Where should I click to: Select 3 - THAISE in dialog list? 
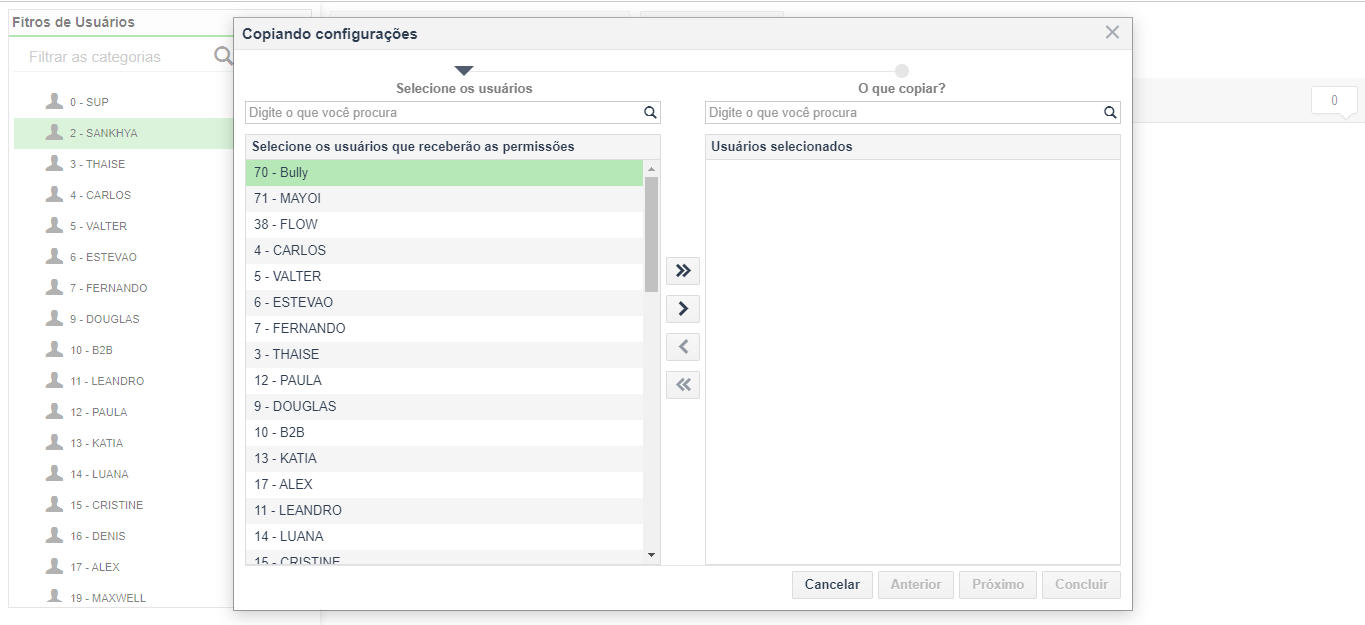(x=444, y=355)
